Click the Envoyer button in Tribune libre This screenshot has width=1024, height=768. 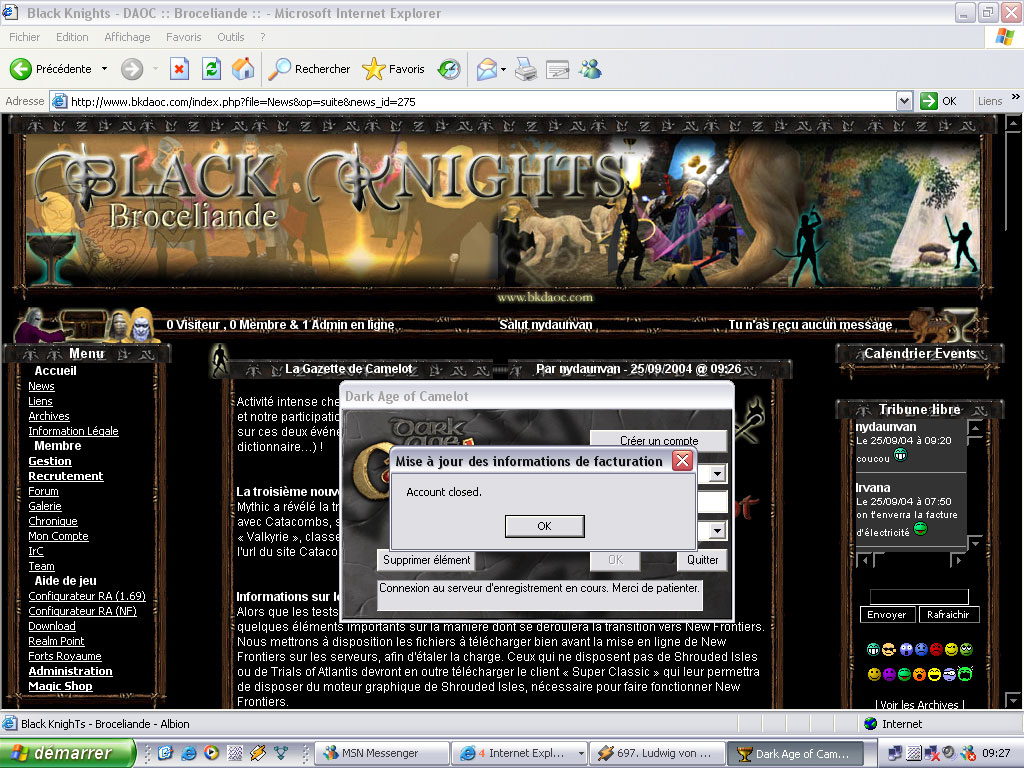click(886, 615)
